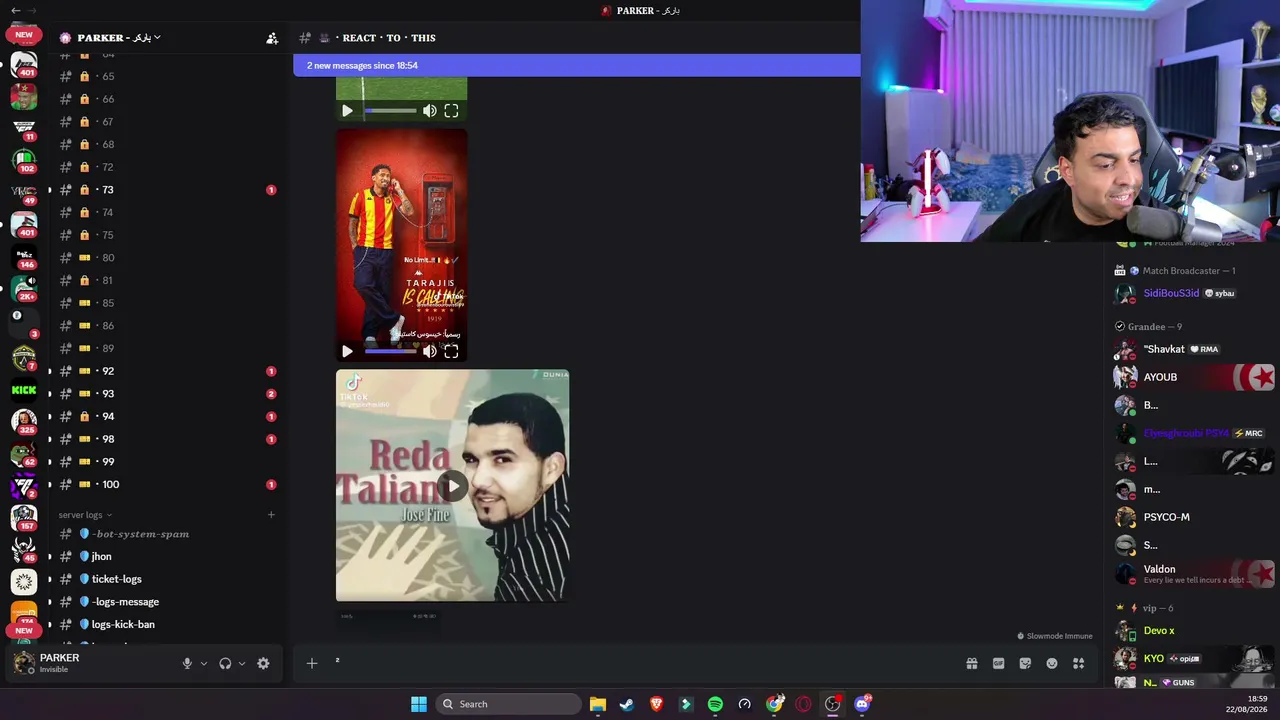Click the Windows taskbar Search box
Image resolution: width=1280 pixels, height=720 pixels.
(509, 704)
